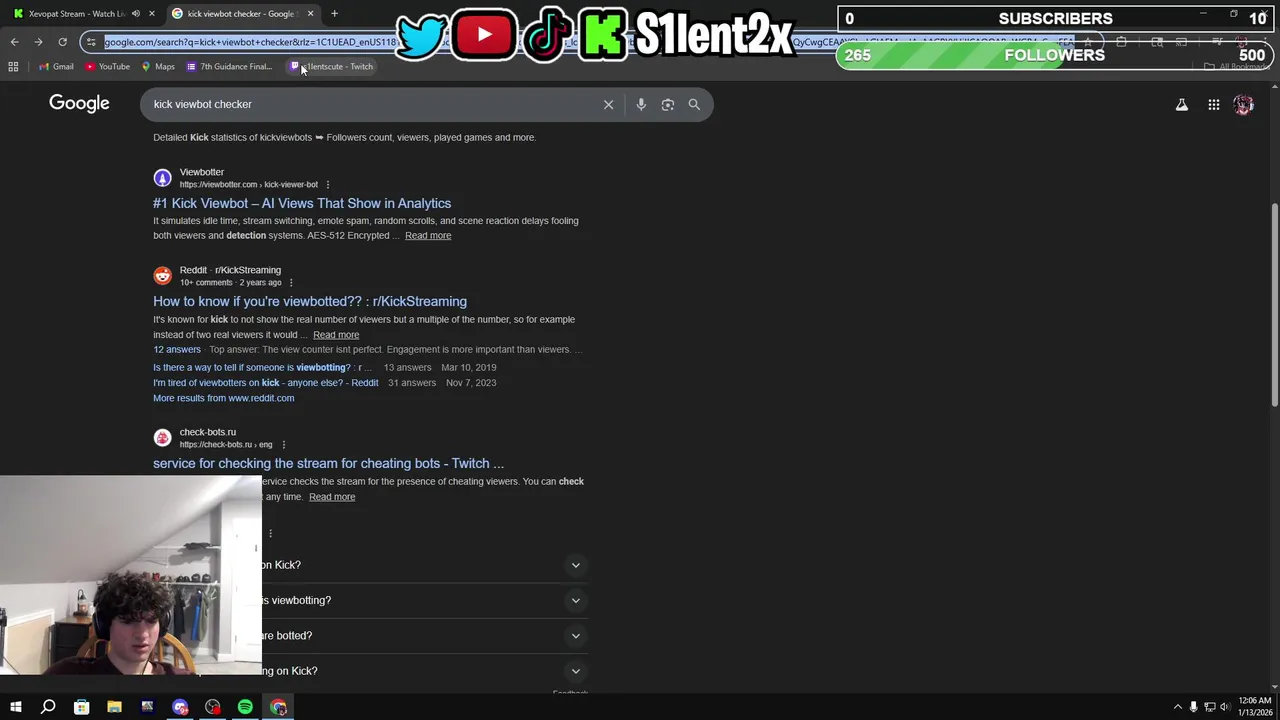Open the 12 answers link
The image size is (1280, 720).
pyautogui.click(x=177, y=350)
